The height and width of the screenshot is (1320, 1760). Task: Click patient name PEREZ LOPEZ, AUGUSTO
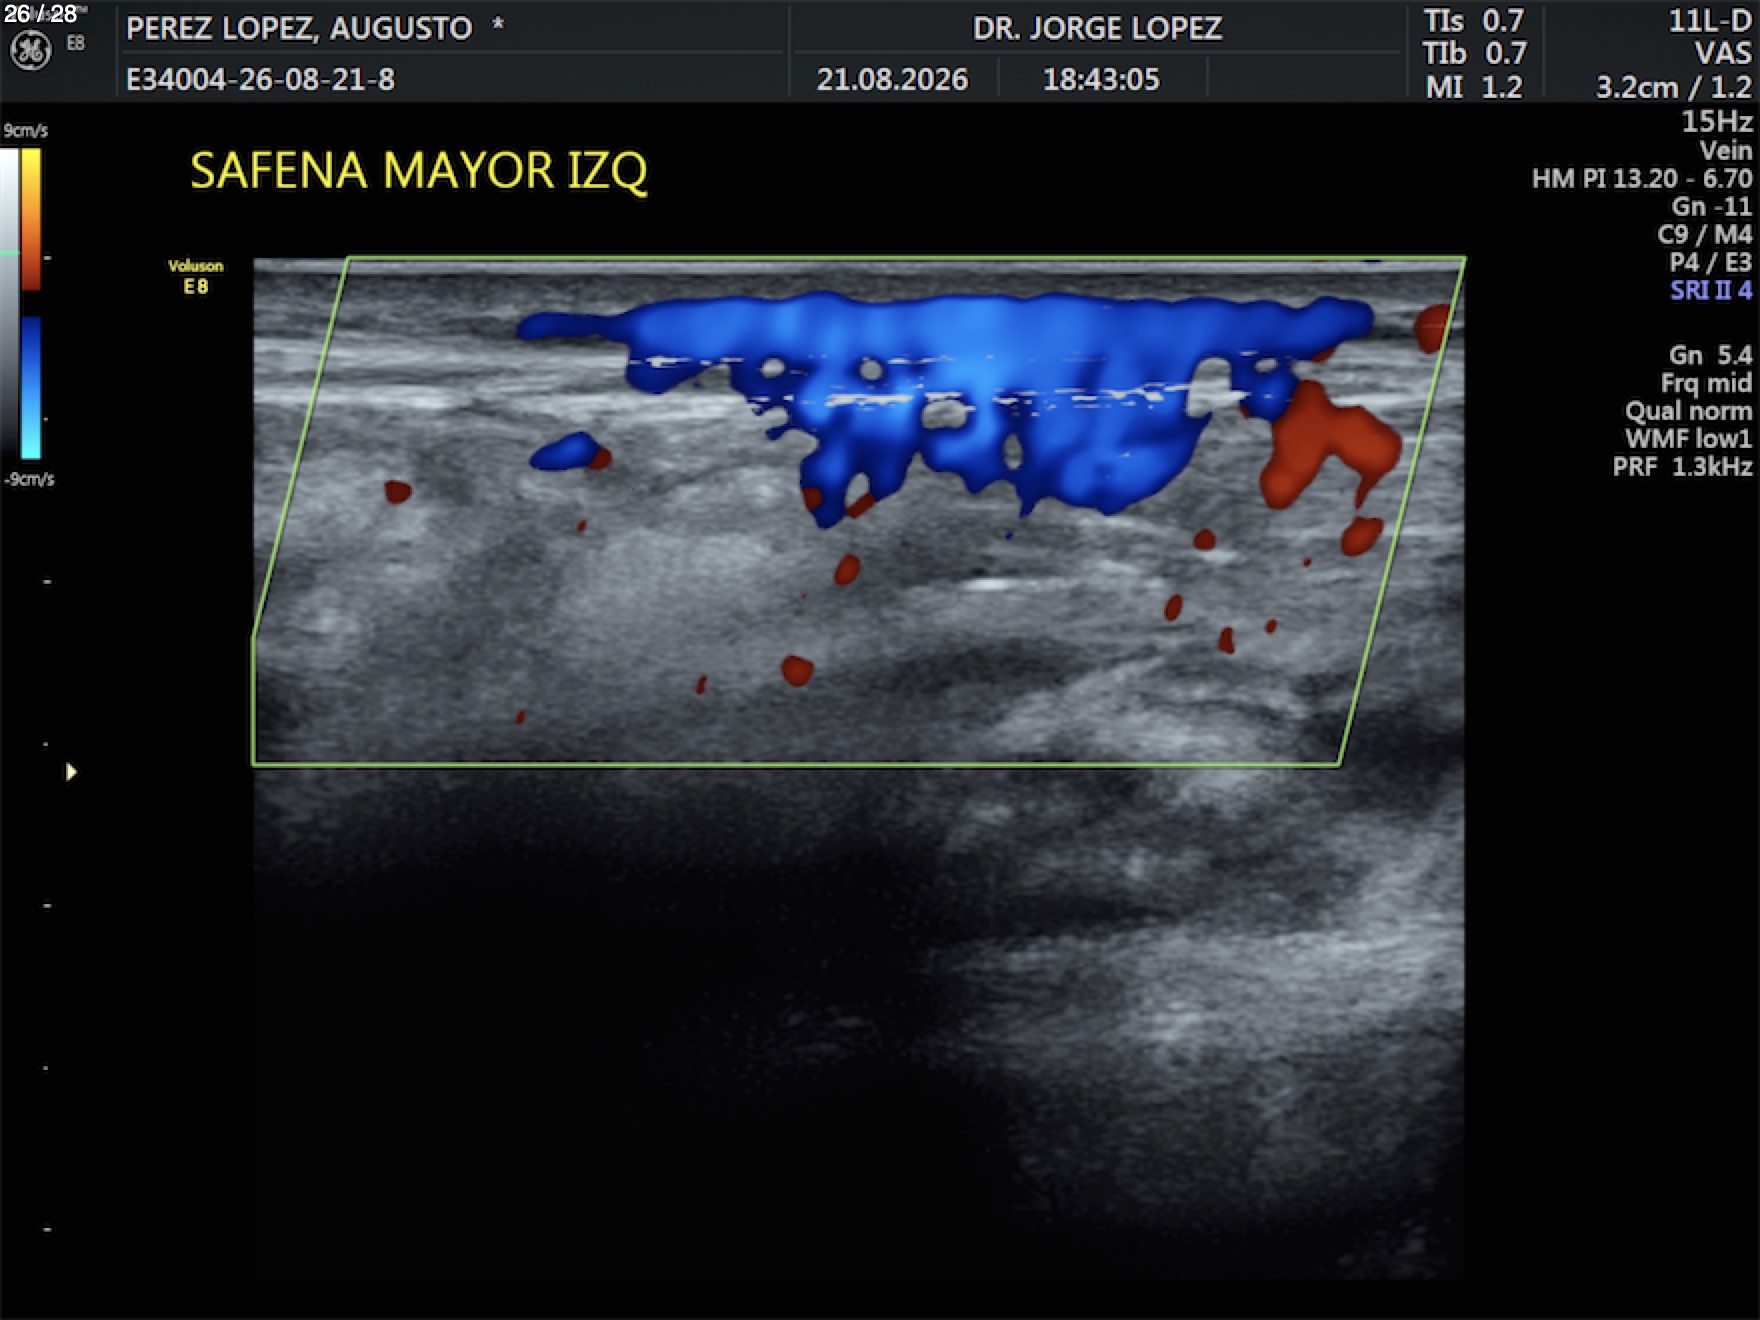pos(299,28)
